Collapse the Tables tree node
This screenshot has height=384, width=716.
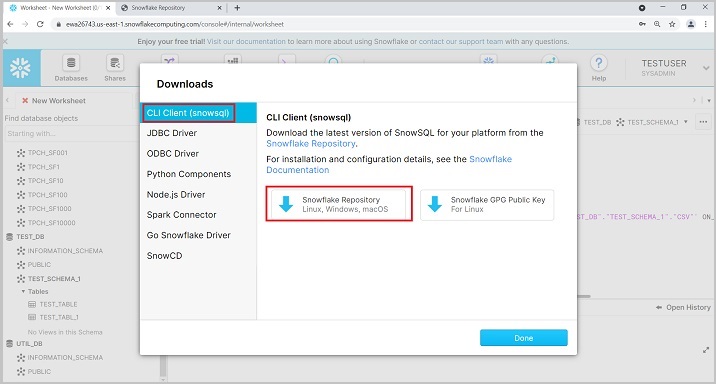pyautogui.click(x=23, y=291)
